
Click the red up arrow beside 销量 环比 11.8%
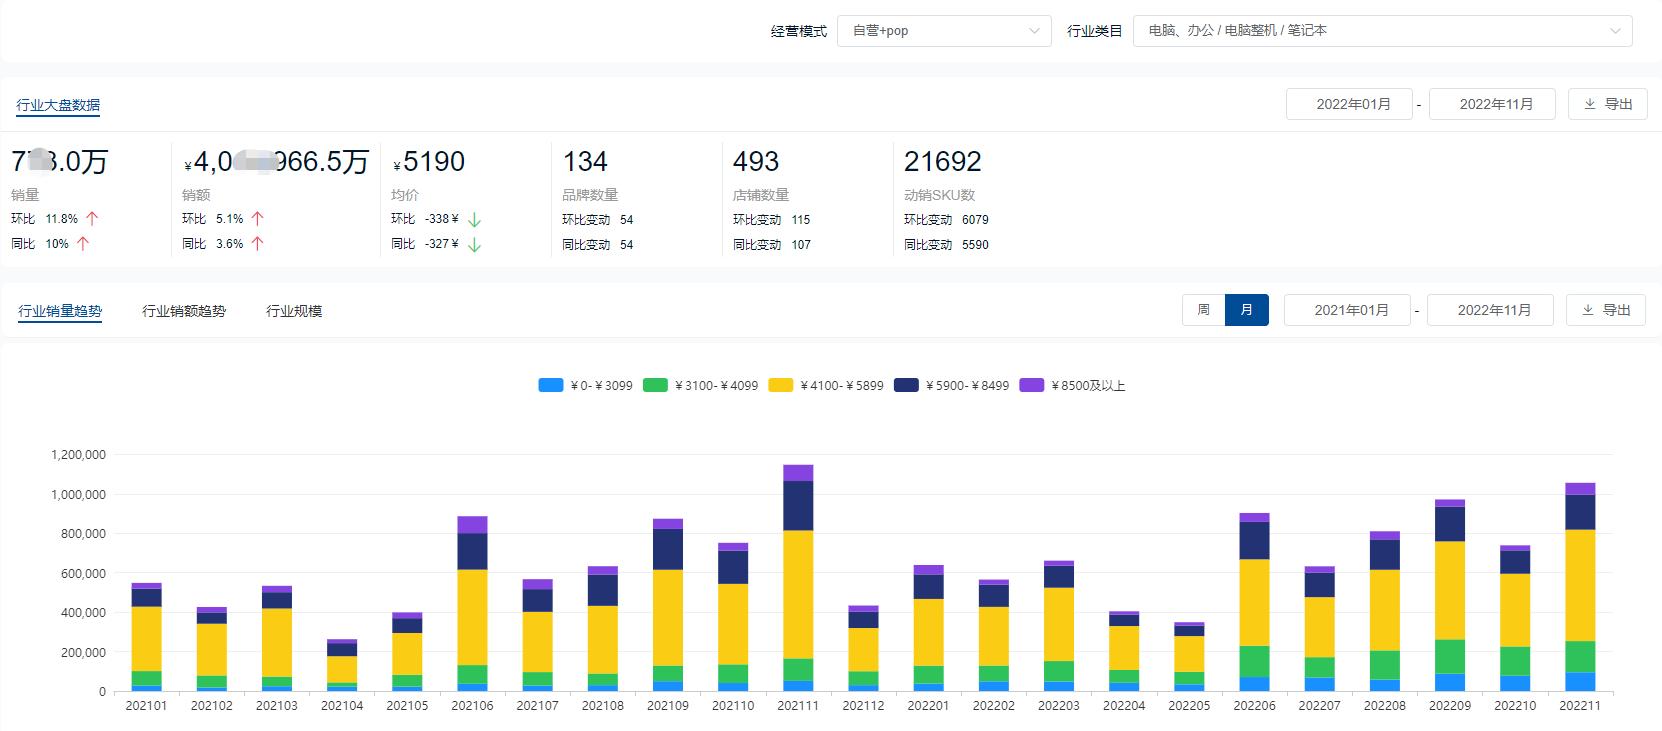point(92,219)
